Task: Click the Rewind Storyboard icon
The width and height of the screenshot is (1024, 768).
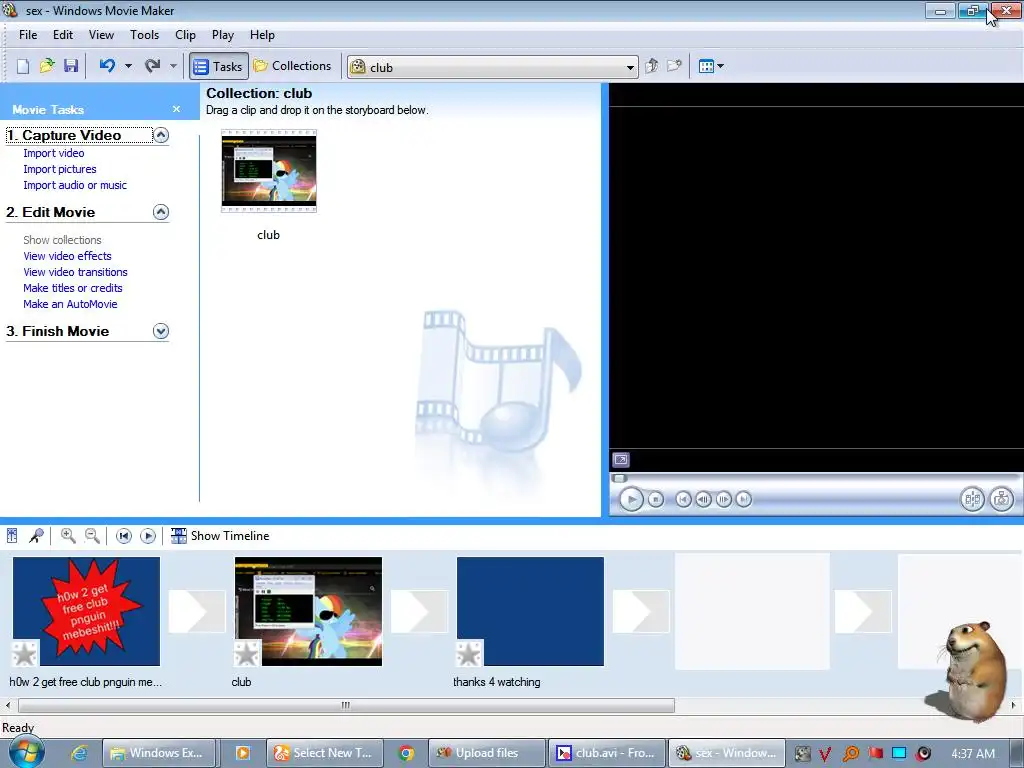Action: pos(123,536)
